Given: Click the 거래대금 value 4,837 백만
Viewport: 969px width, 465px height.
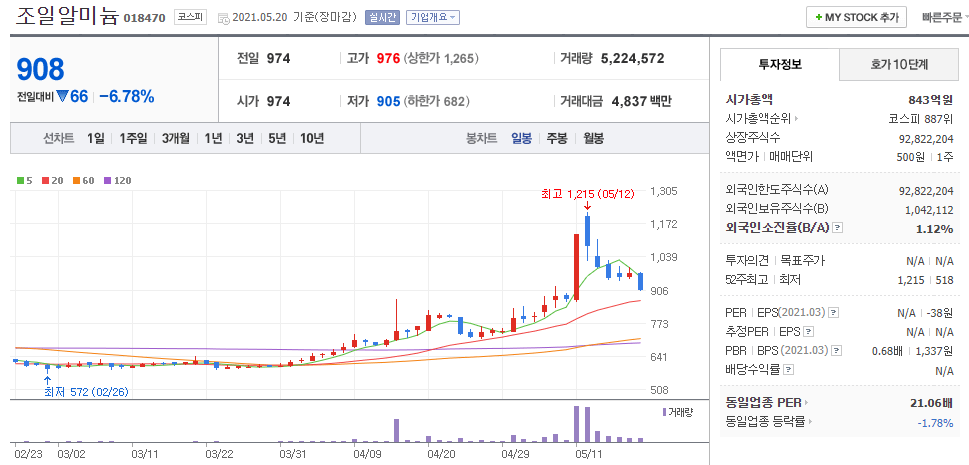Looking at the screenshot, I should click(x=641, y=101).
